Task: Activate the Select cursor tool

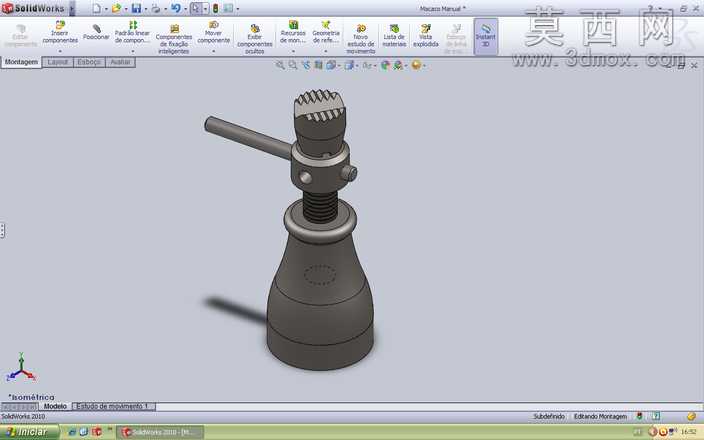Action: pyautogui.click(x=196, y=8)
